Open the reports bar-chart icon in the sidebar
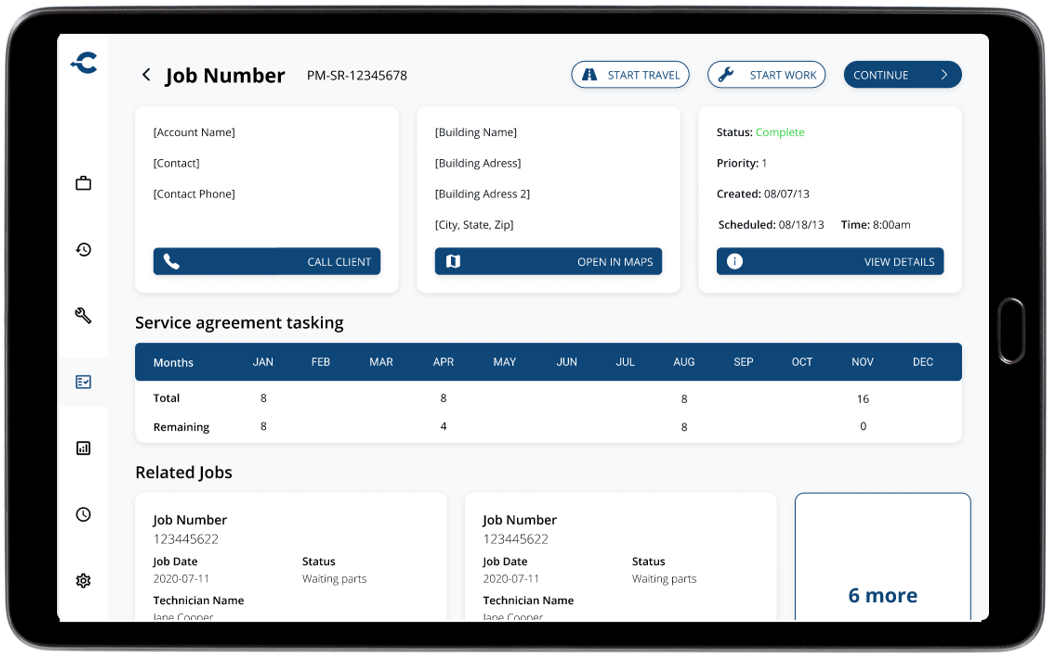1055x659 pixels. tap(83, 448)
